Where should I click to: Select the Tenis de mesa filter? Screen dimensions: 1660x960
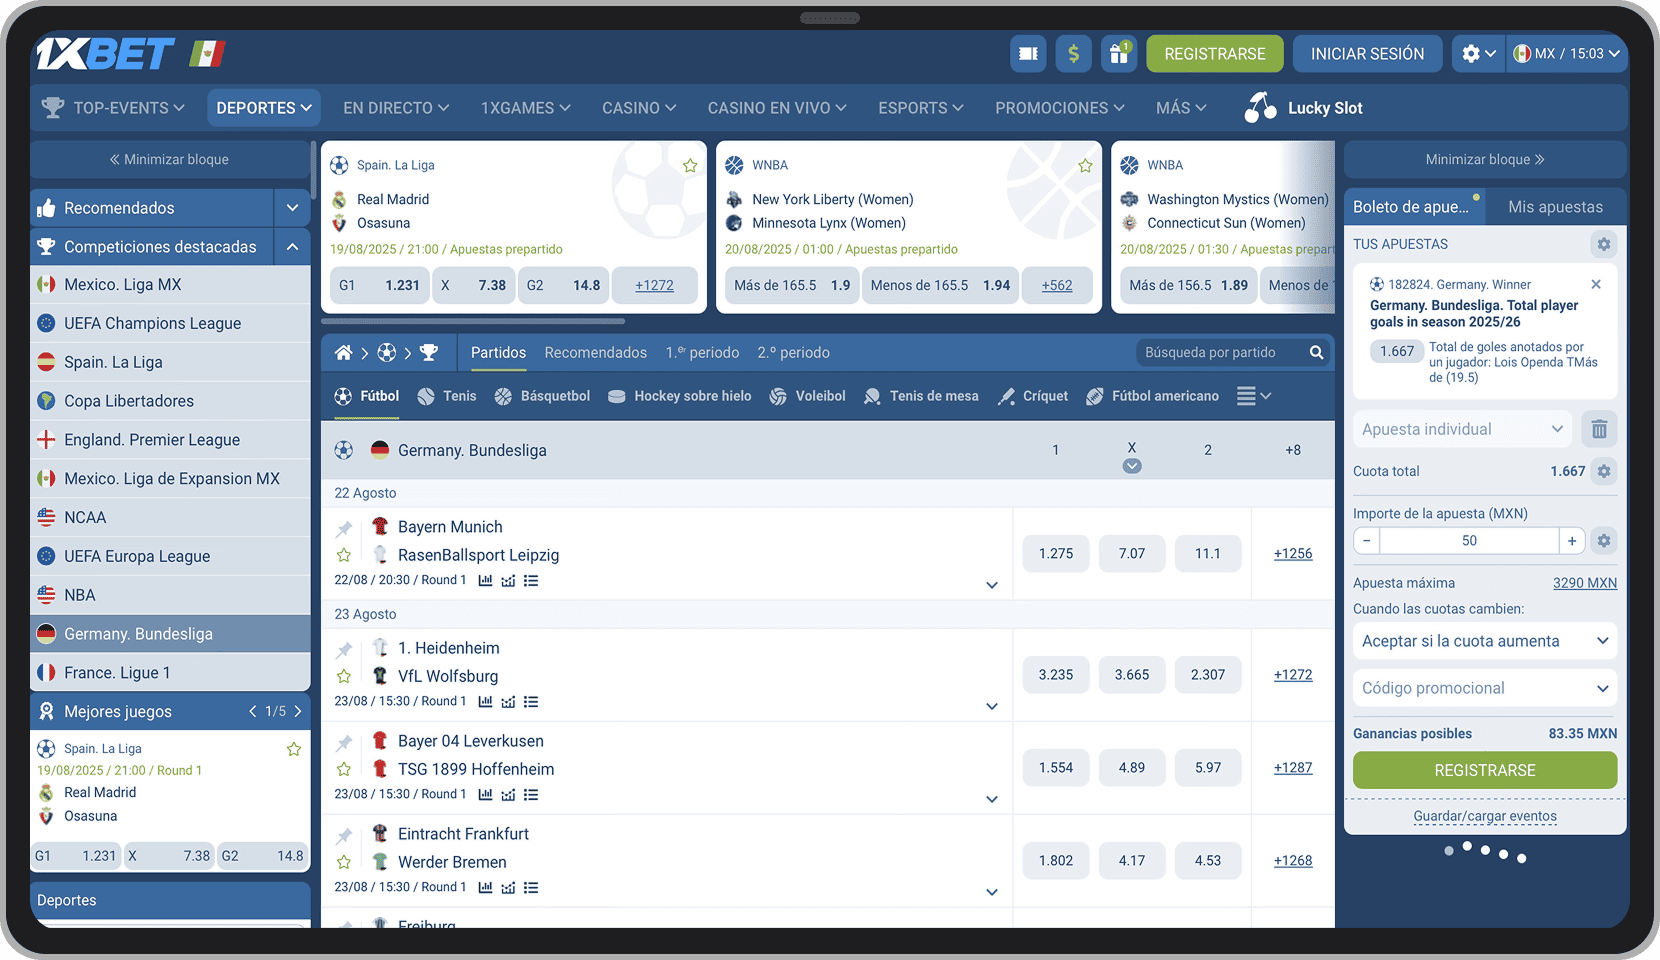[x=920, y=396]
